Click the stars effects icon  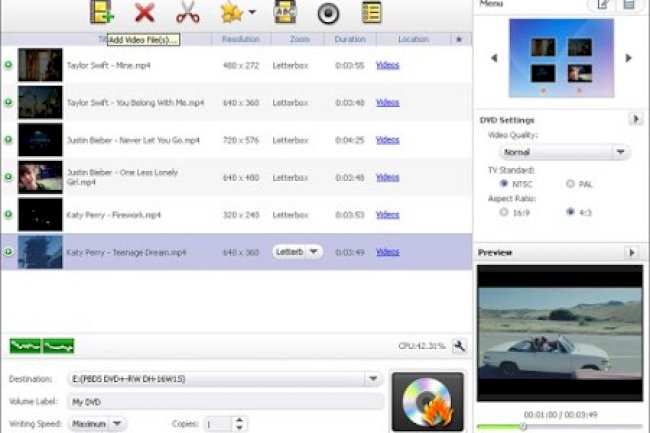[231, 12]
